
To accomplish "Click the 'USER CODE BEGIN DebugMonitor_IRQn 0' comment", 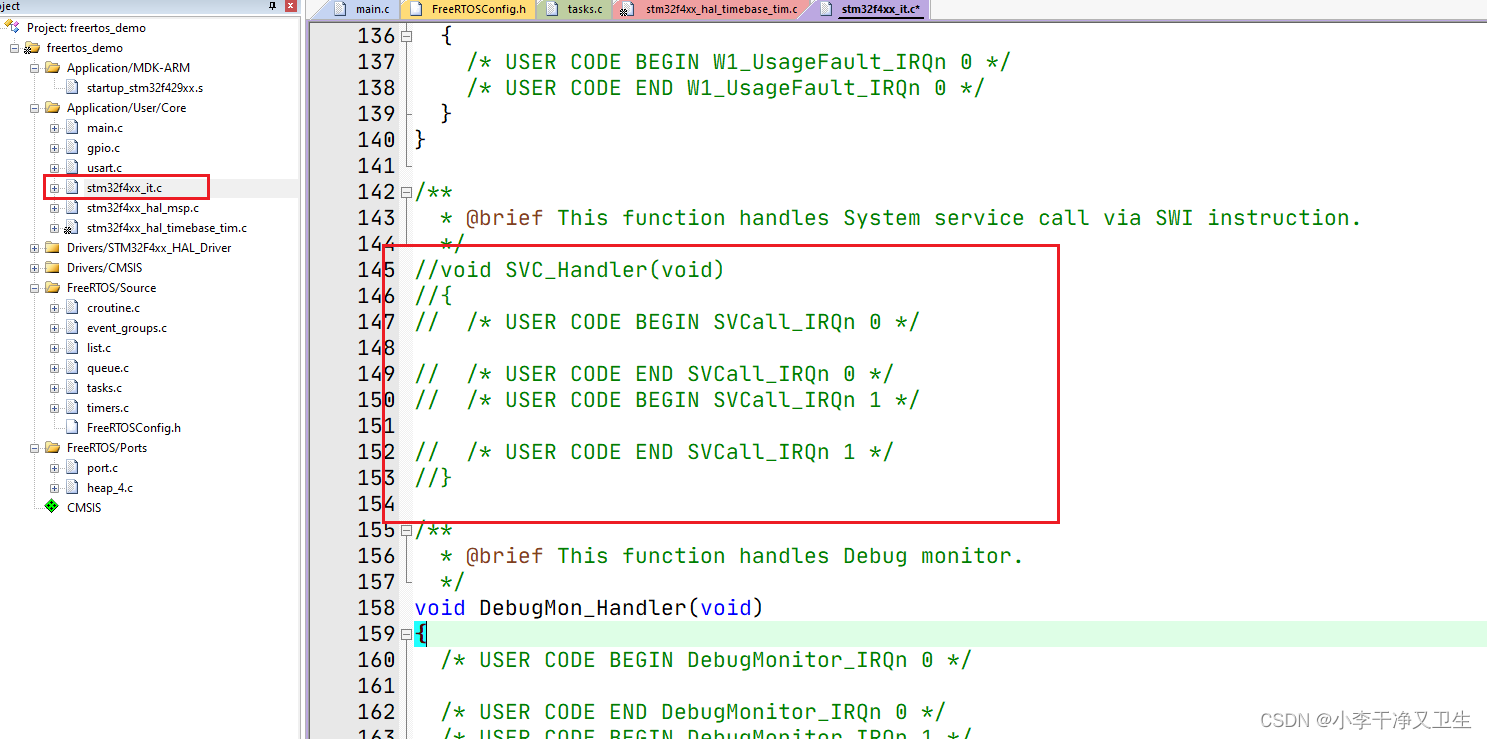I will point(706,659).
